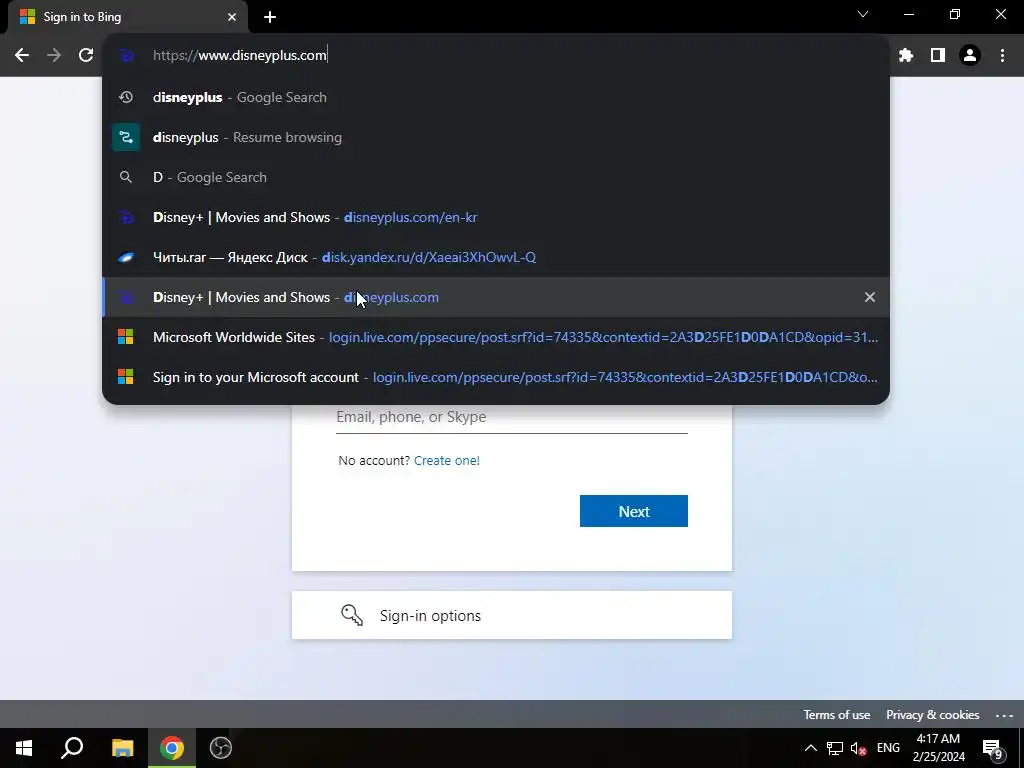
Task: Click Microsoft logo beside Worldwide Sites
Action: tap(125, 337)
